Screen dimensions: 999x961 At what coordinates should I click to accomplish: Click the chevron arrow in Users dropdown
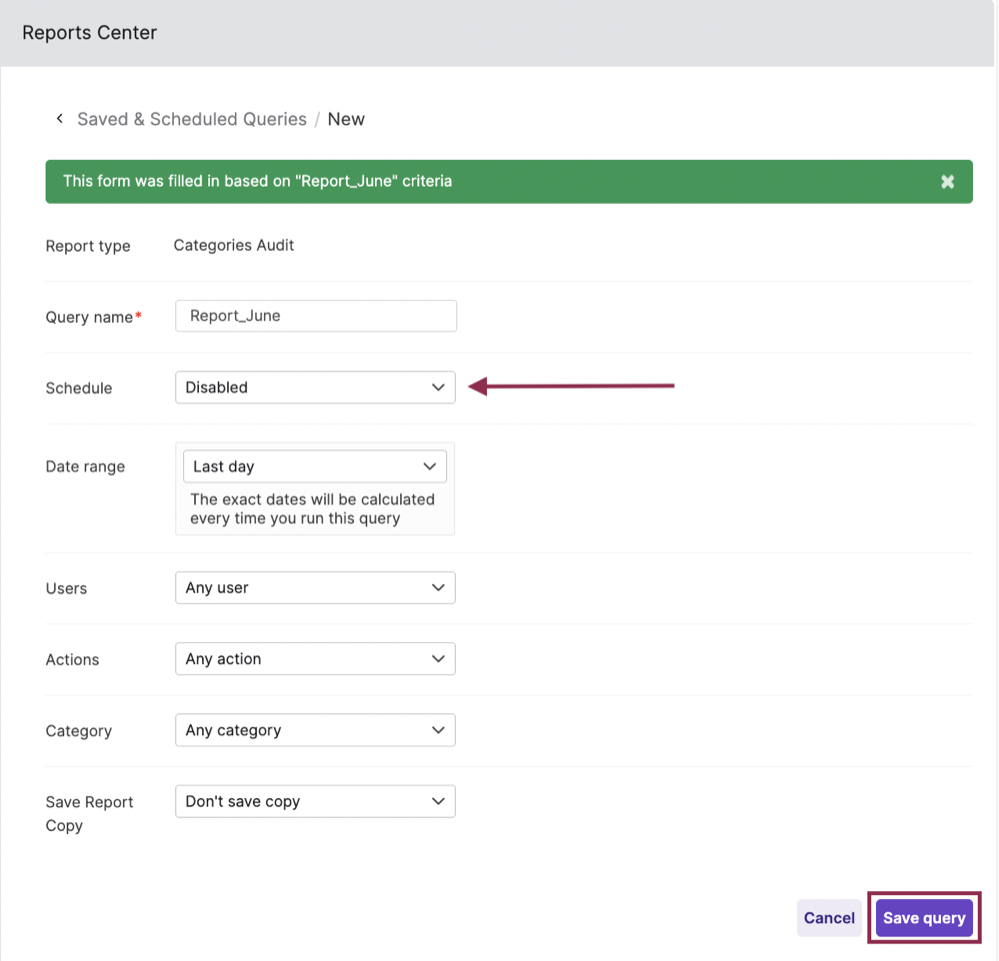pos(438,588)
